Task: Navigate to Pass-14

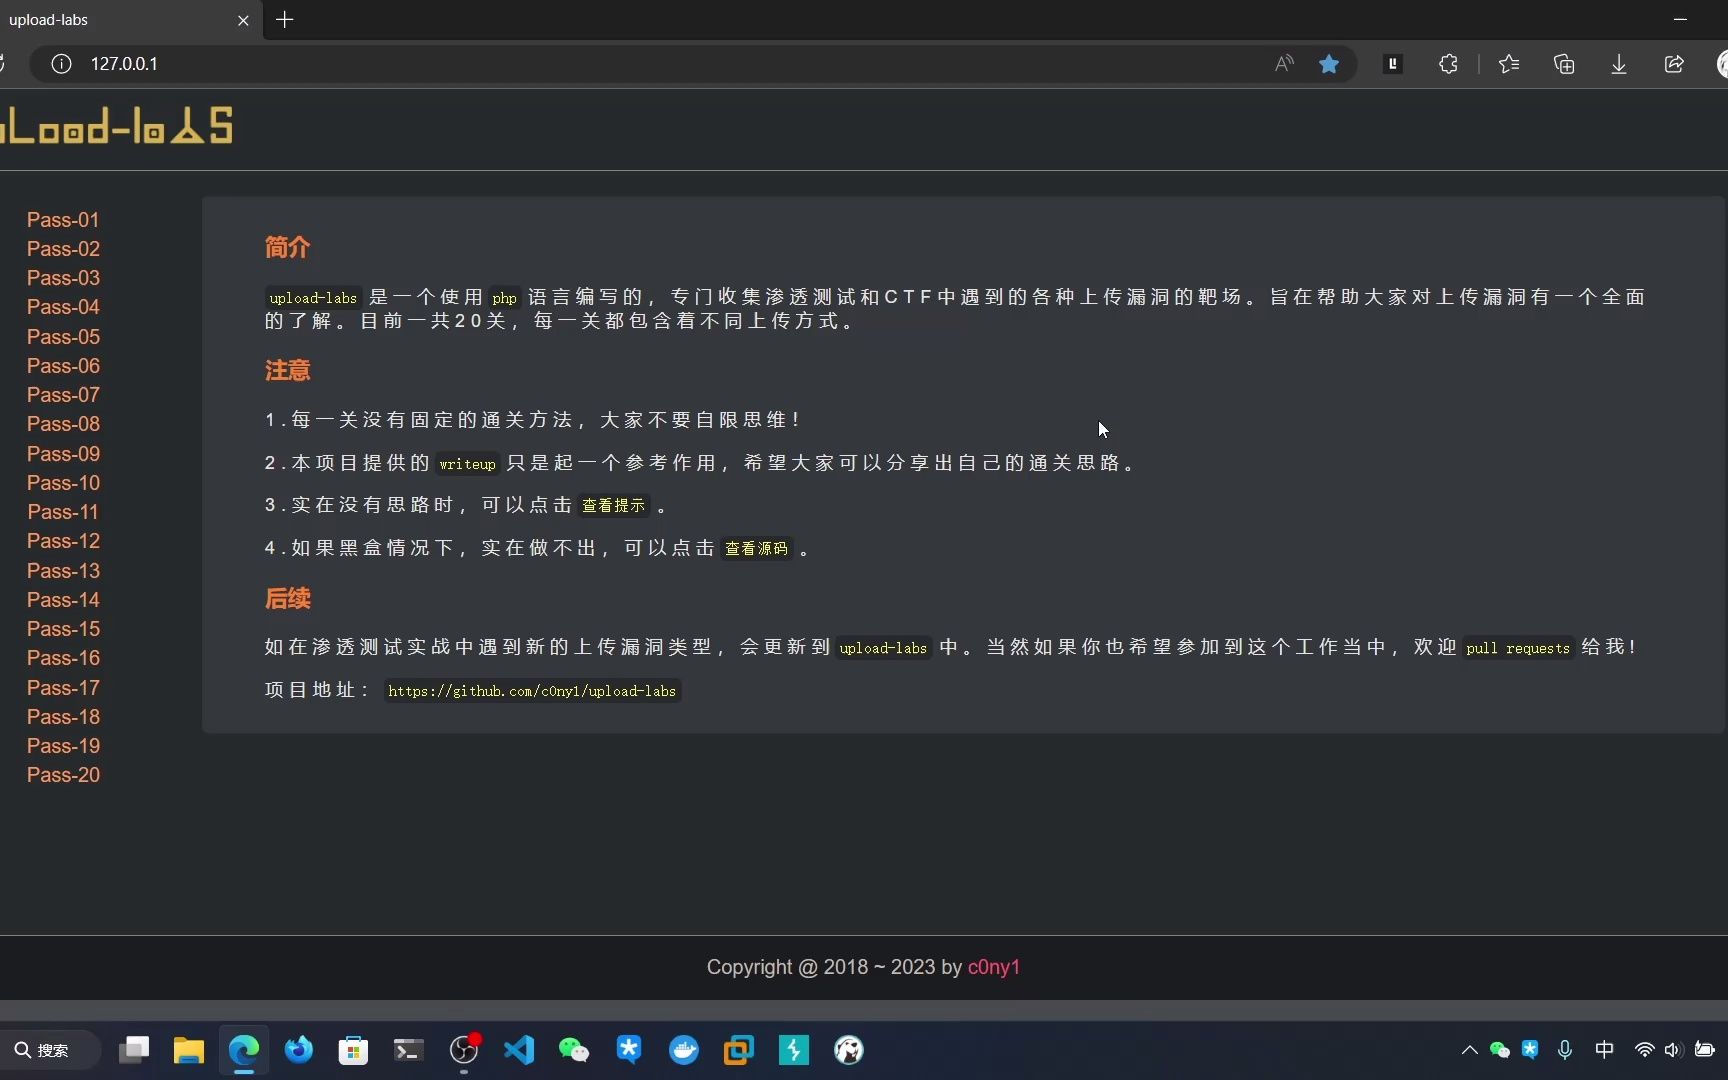Action: pyautogui.click(x=63, y=600)
